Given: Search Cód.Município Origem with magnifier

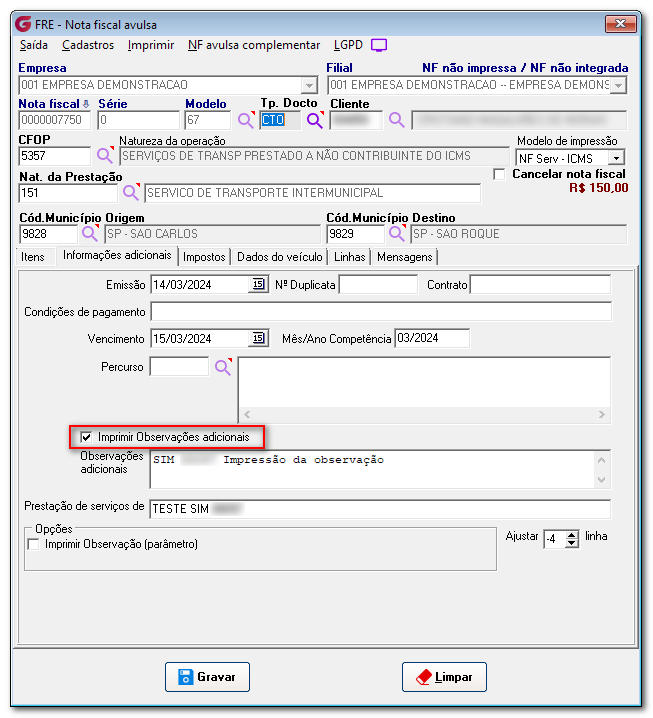Looking at the screenshot, I should (90, 234).
